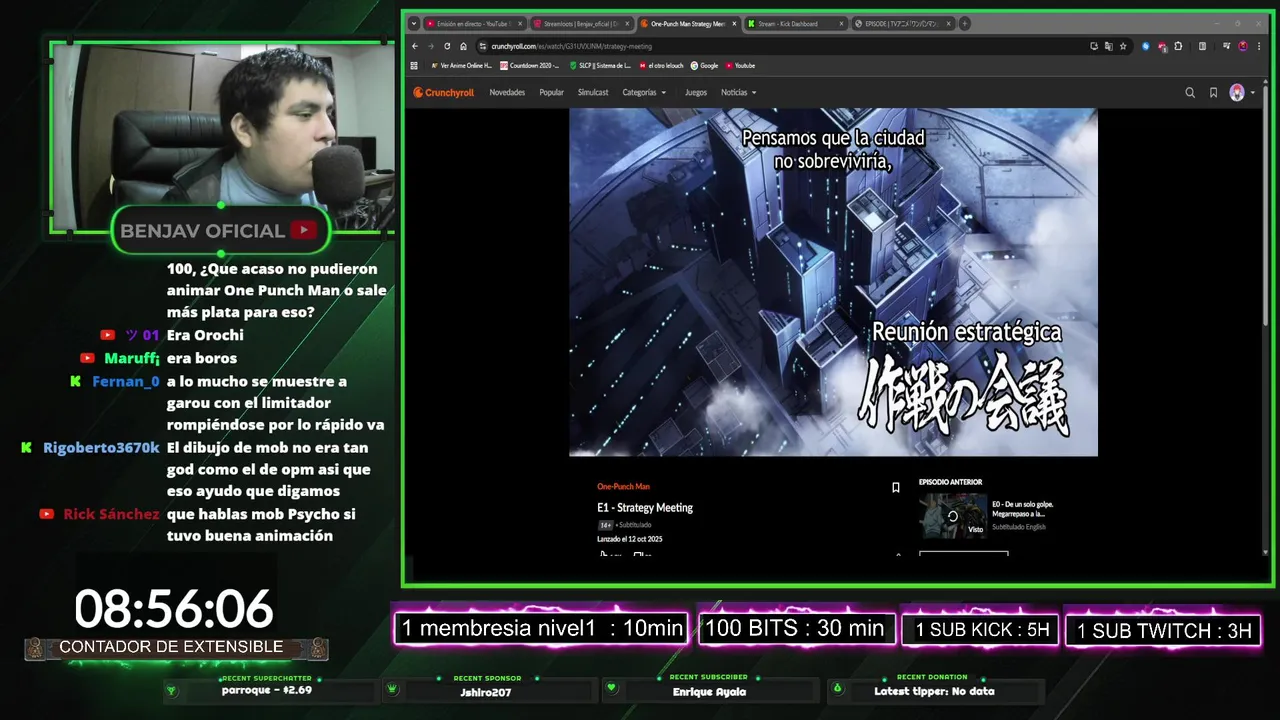
Task: Click YouTube icon on BENJAV OFICIAL banner
Action: coord(303,230)
